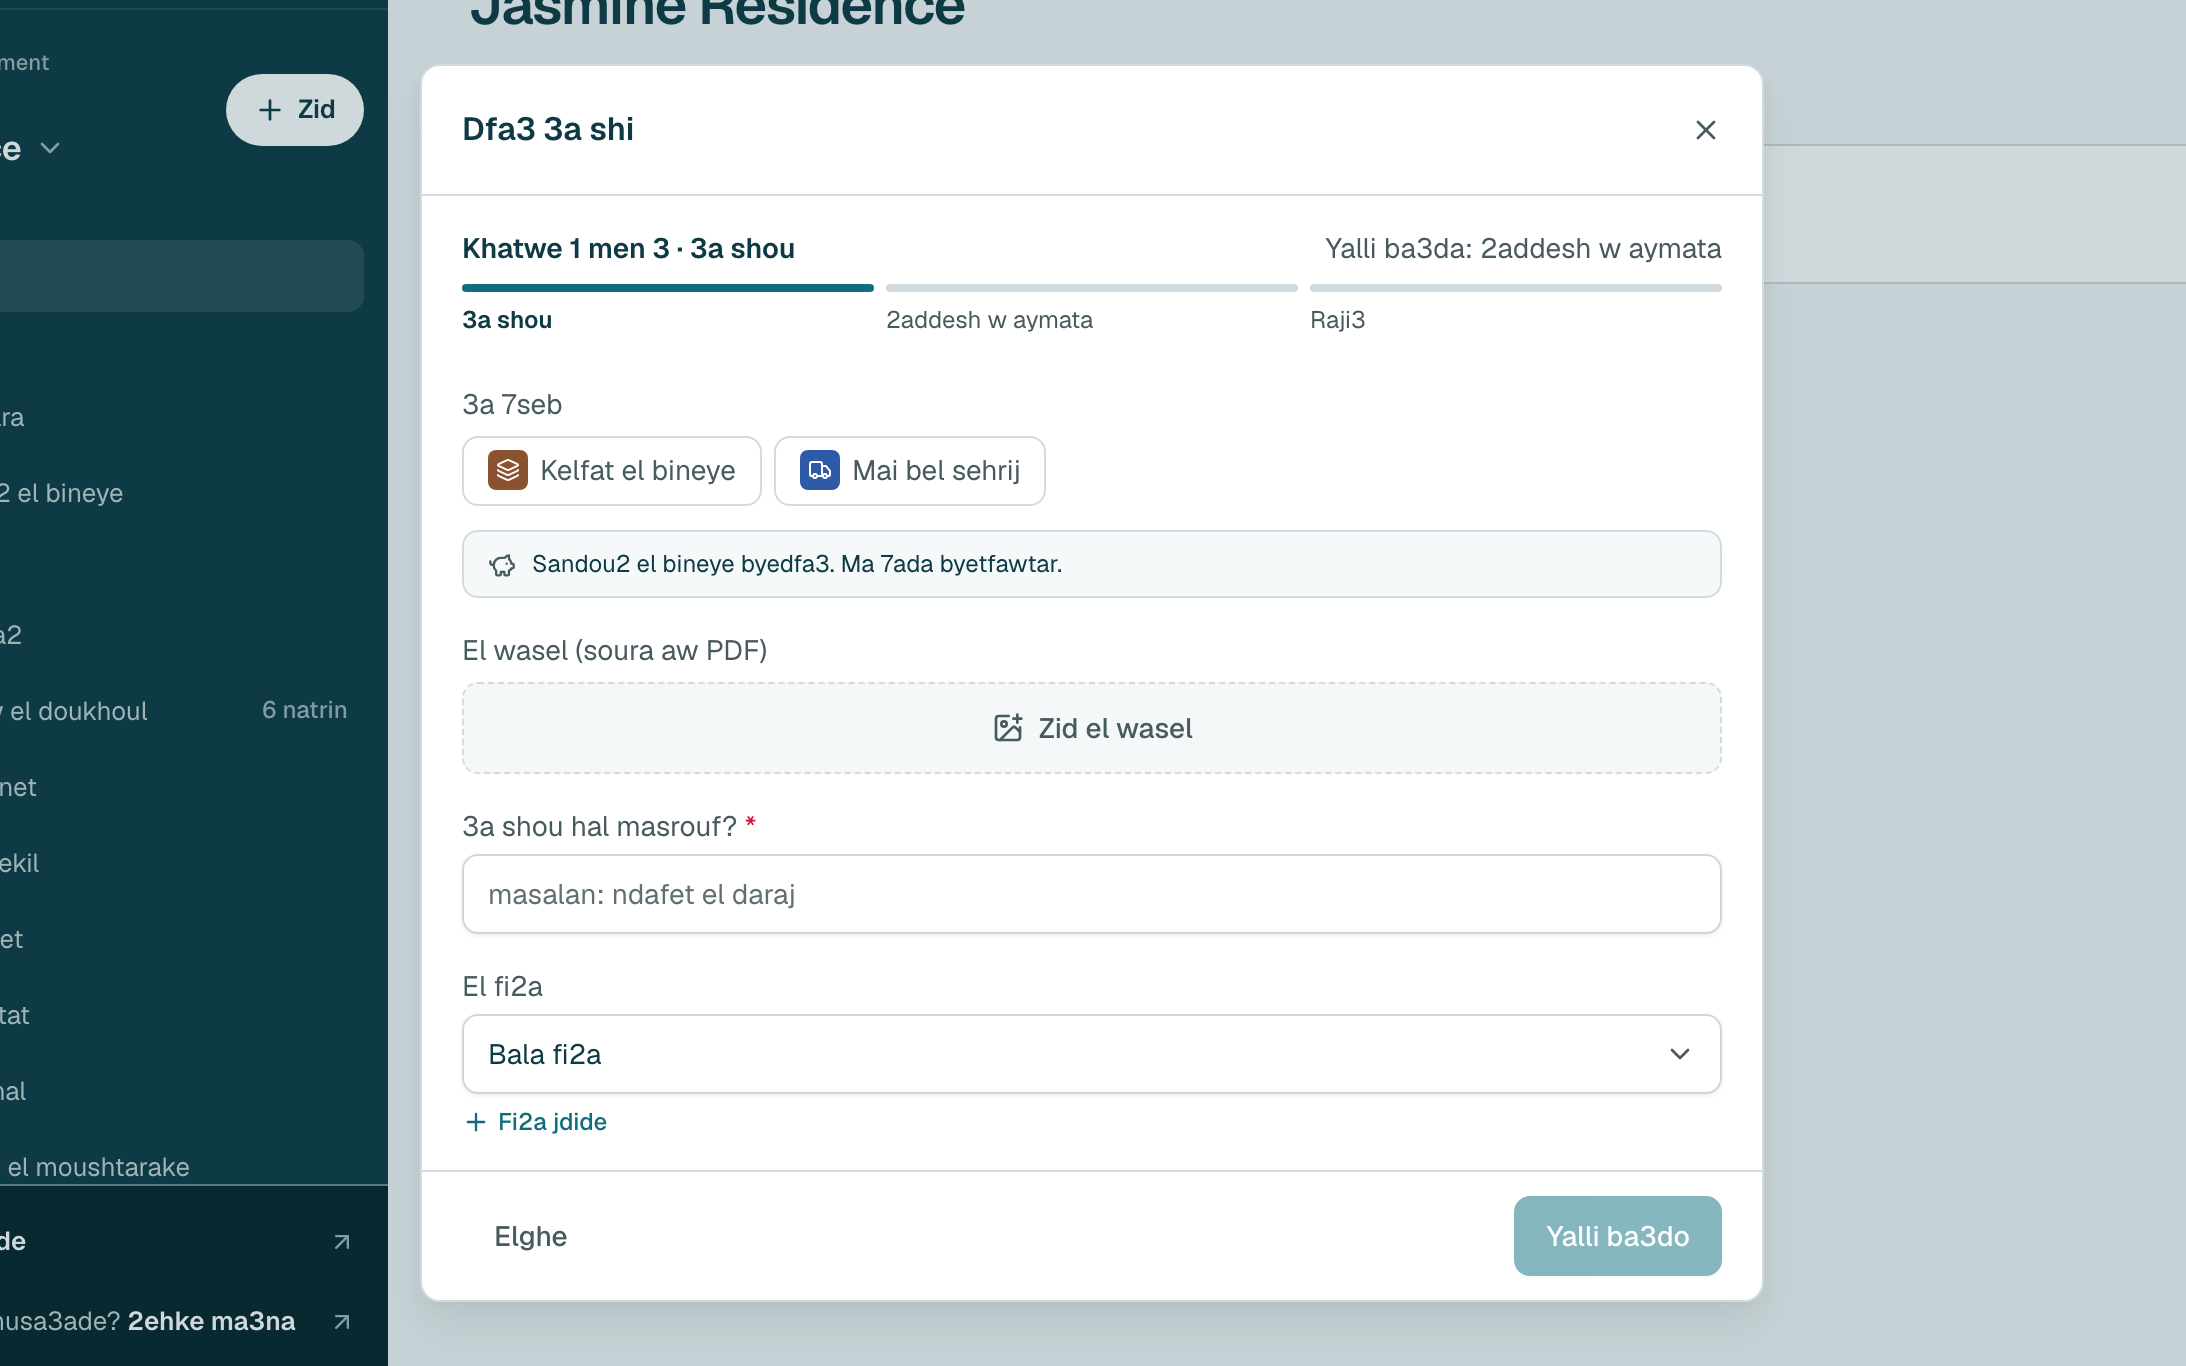Click the Sandou2 el bineye info banner
The image size is (2186, 1366).
(1092, 564)
